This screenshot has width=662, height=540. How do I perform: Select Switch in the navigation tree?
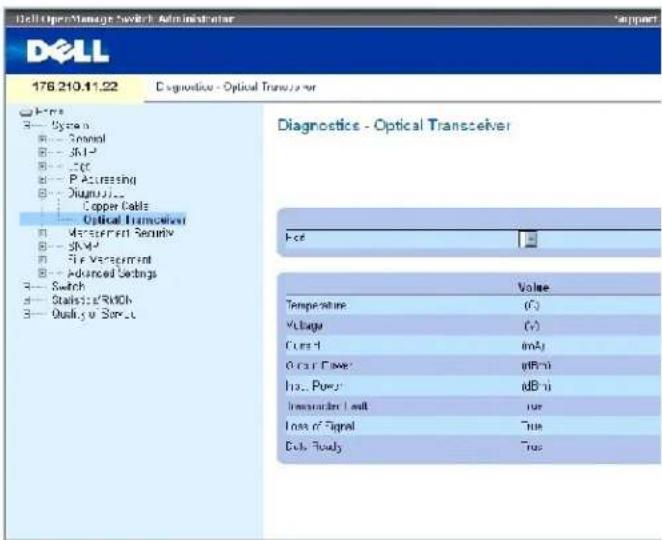pos(68,287)
